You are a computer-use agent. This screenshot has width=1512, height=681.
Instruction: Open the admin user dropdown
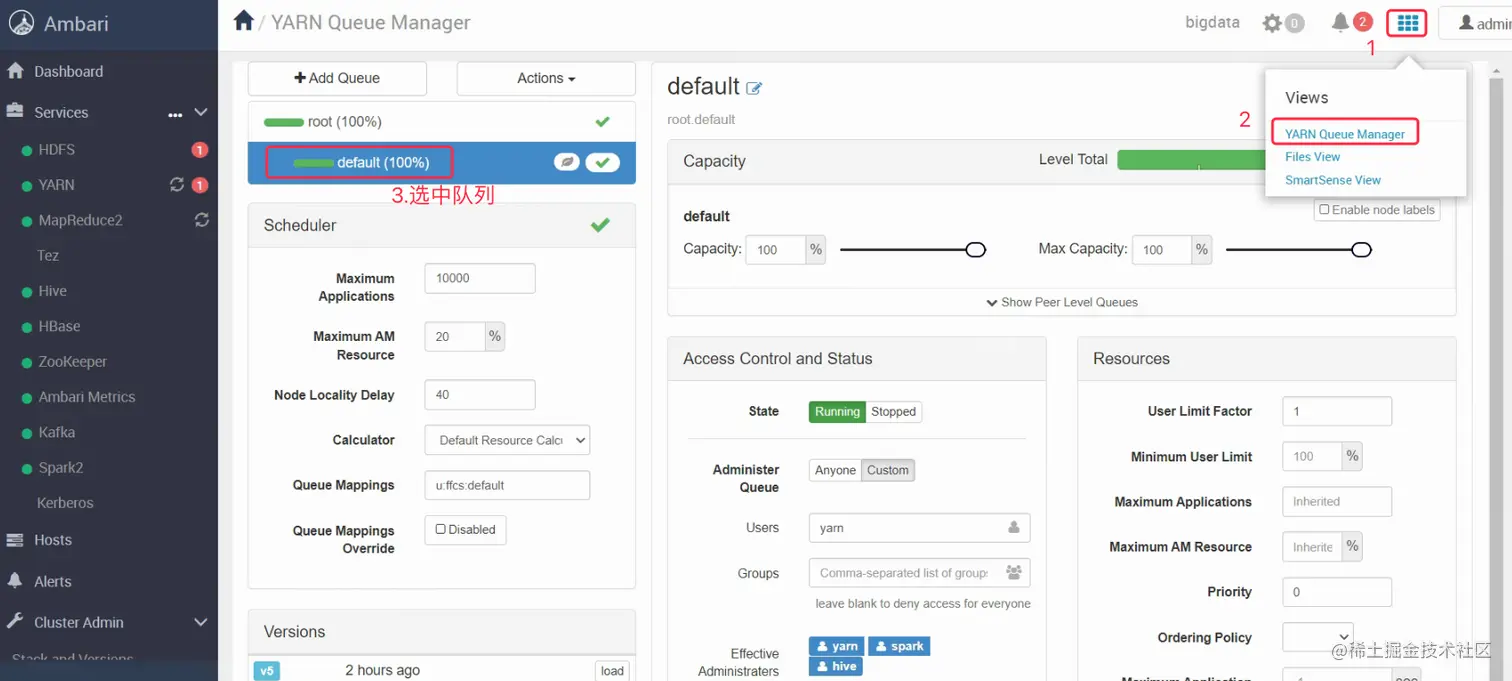pyautogui.click(x=1478, y=23)
